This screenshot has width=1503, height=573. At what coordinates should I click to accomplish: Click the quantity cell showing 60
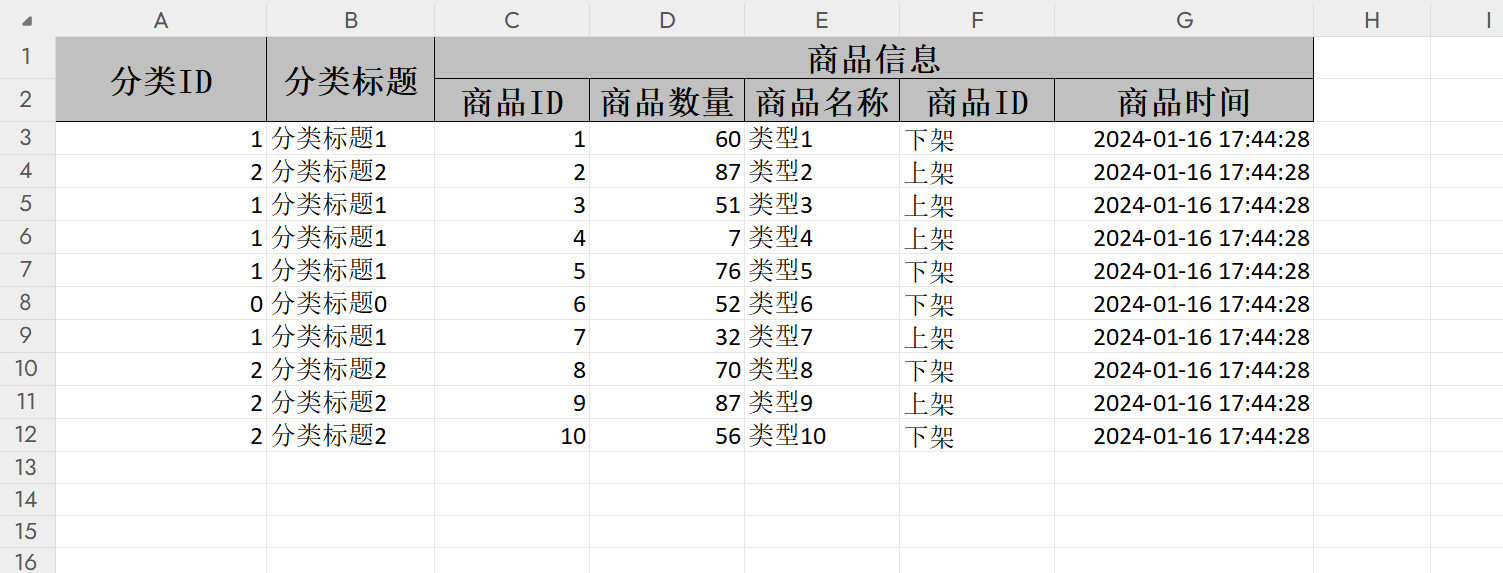click(x=667, y=138)
